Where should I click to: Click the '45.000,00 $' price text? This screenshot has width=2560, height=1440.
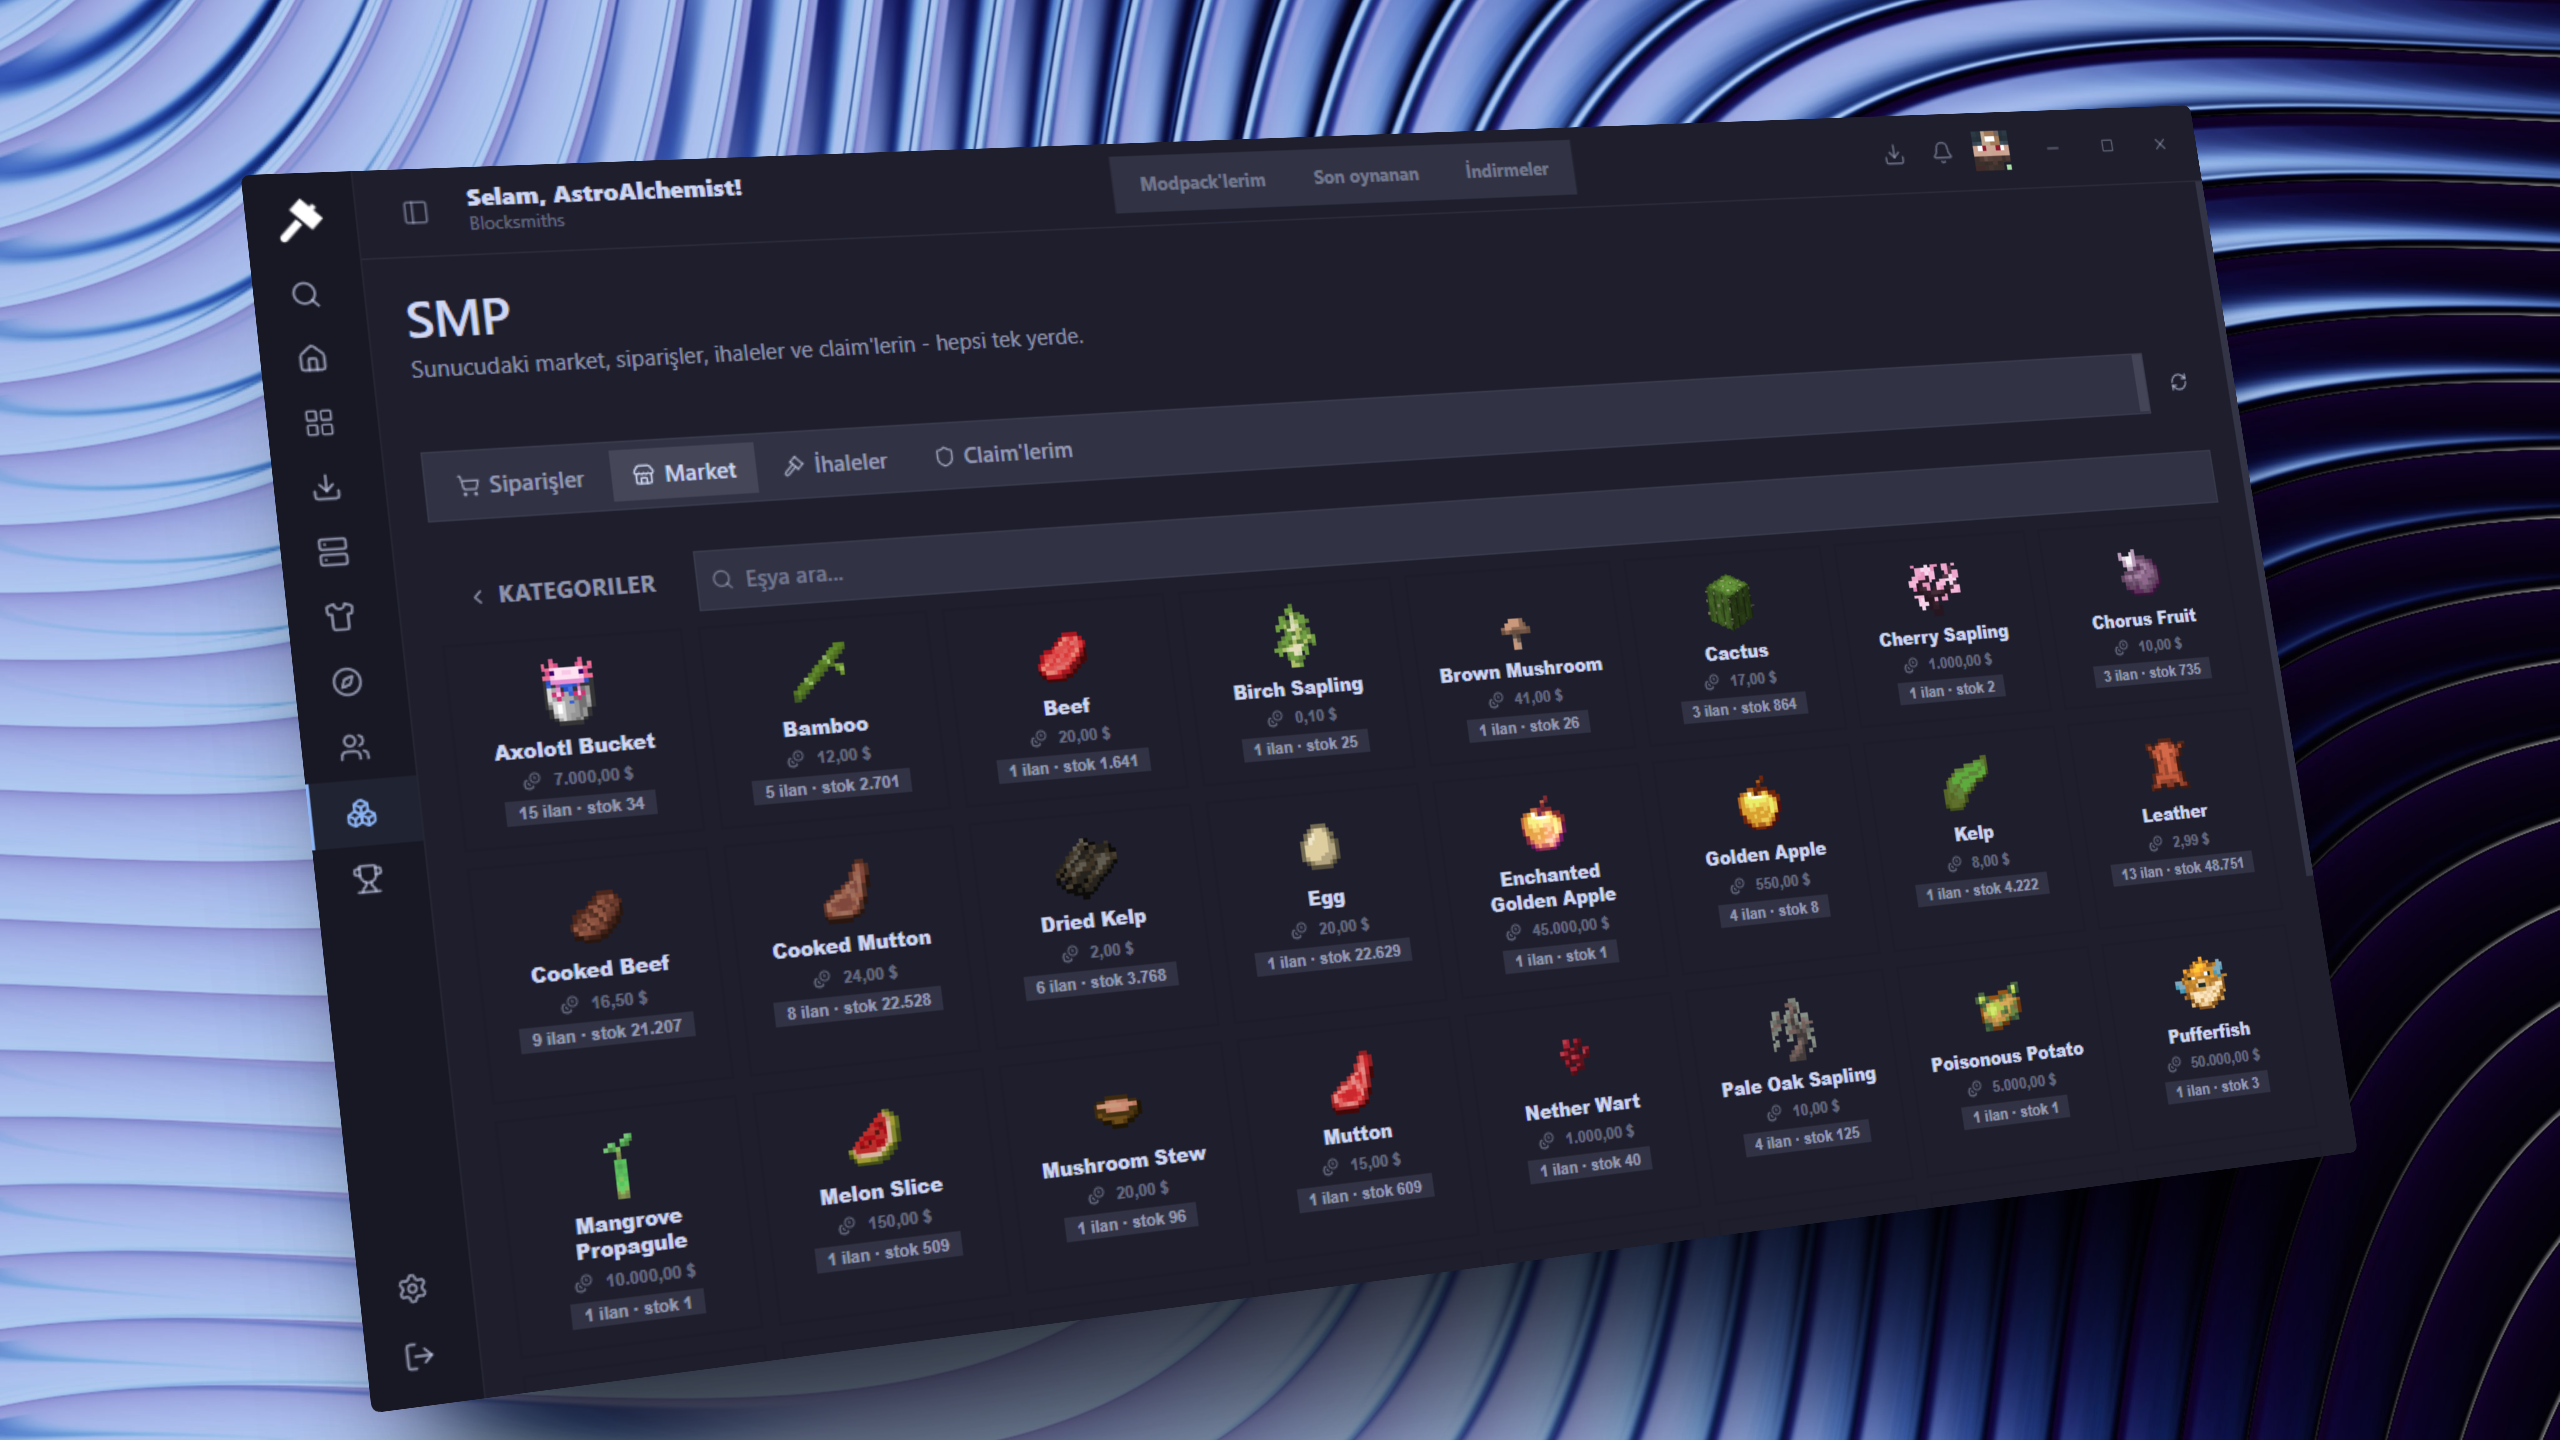point(1570,927)
